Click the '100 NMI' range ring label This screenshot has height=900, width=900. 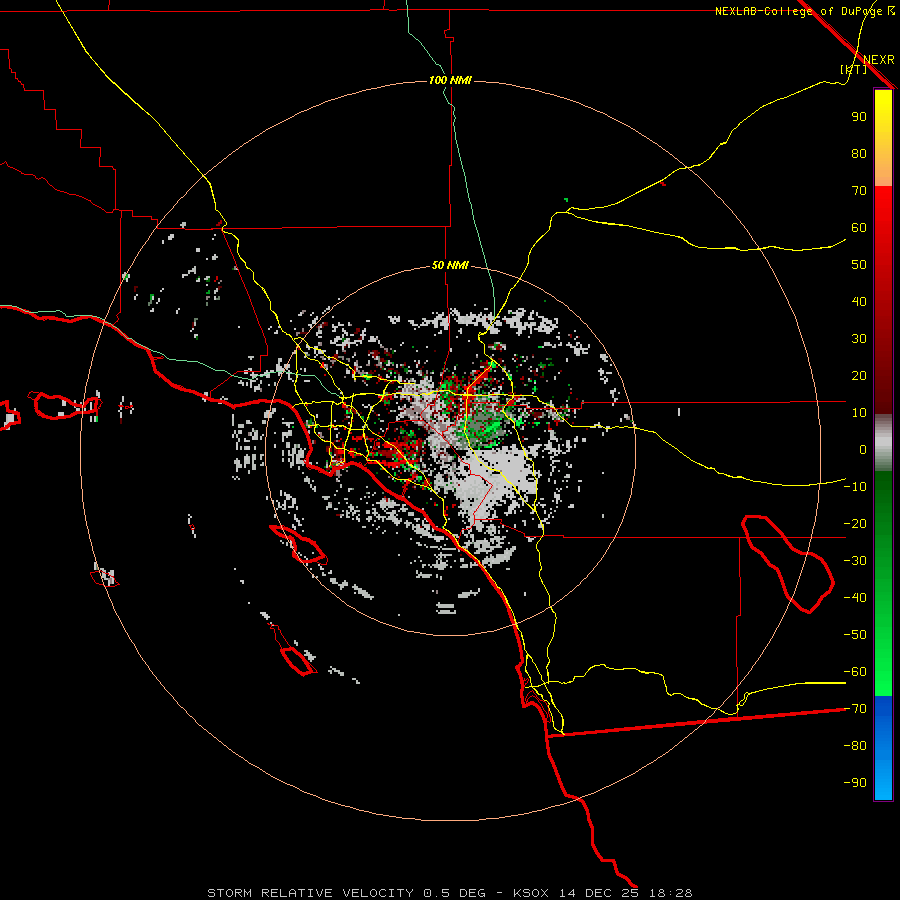(450, 80)
